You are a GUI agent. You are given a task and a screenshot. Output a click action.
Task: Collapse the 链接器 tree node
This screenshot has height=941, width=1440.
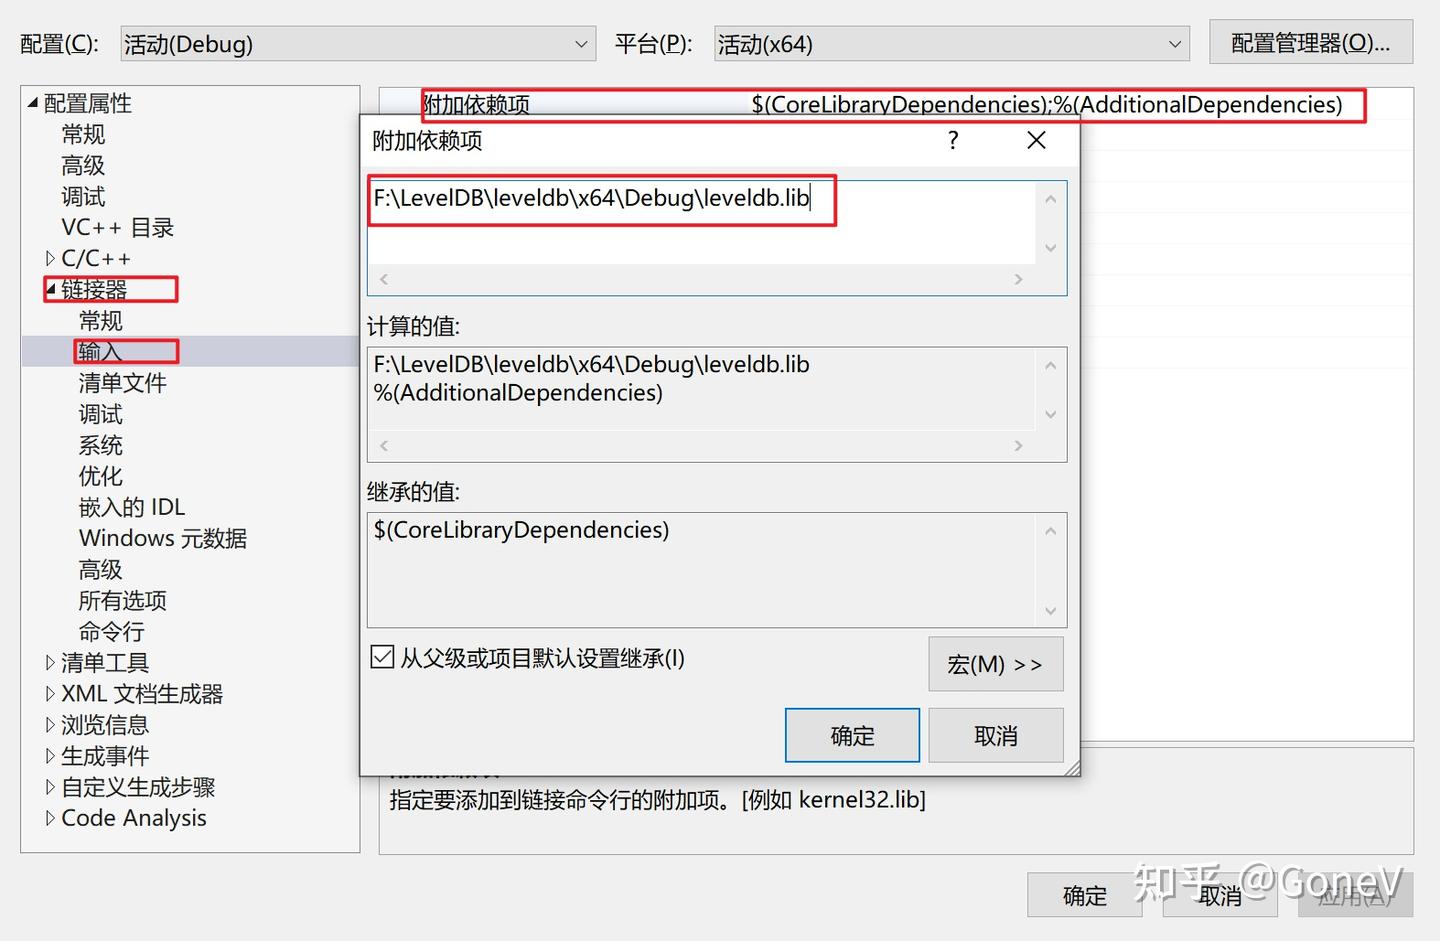52,289
